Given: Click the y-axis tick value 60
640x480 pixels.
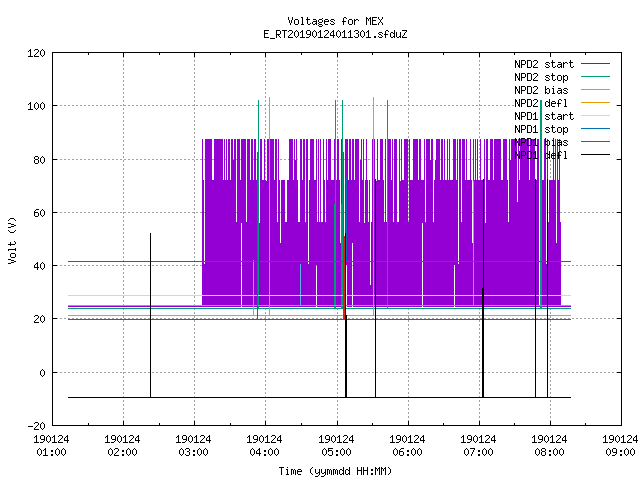Looking at the screenshot, I should pyautogui.click(x=39, y=213).
